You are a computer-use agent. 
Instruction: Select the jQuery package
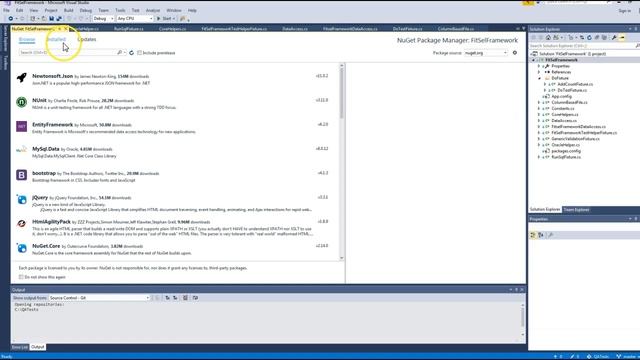click(176, 203)
